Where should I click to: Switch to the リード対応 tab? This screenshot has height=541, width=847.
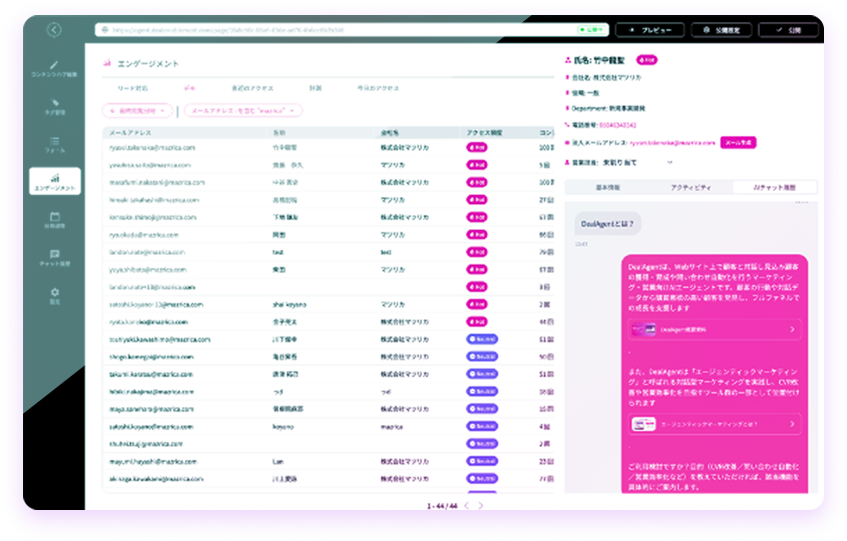[x=132, y=88]
